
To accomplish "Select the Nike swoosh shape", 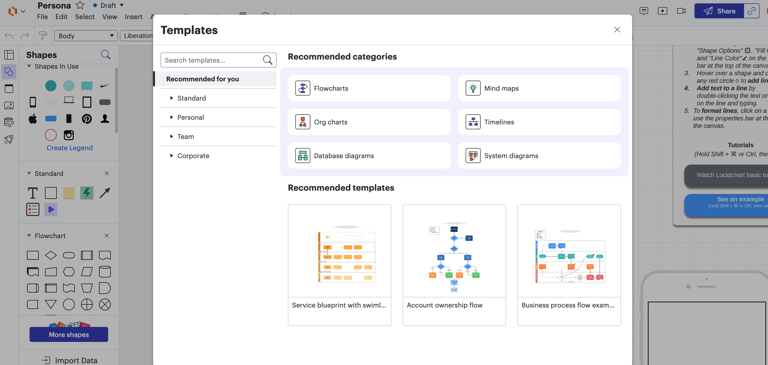I will coord(104,86).
